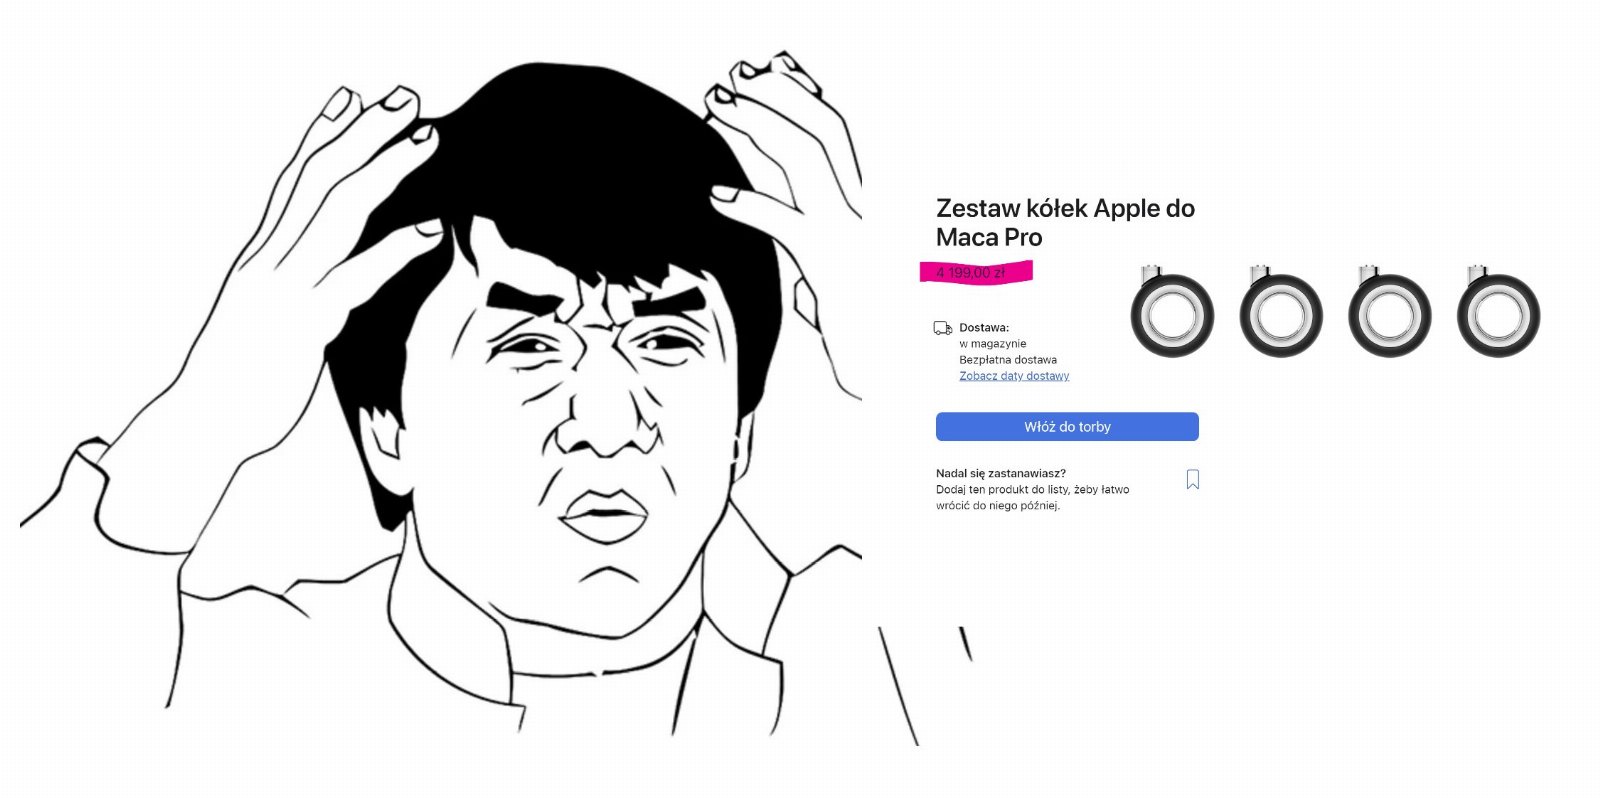Select the leftmost Mac Pro wheel image

(x=1172, y=311)
